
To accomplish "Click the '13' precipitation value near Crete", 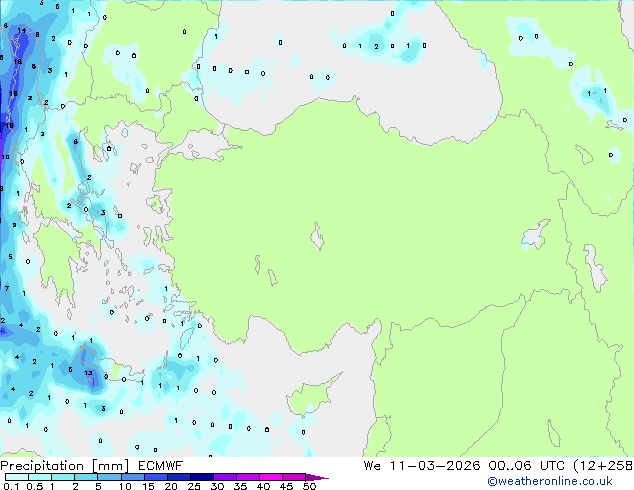I will pyautogui.click(x=89, y=373).
